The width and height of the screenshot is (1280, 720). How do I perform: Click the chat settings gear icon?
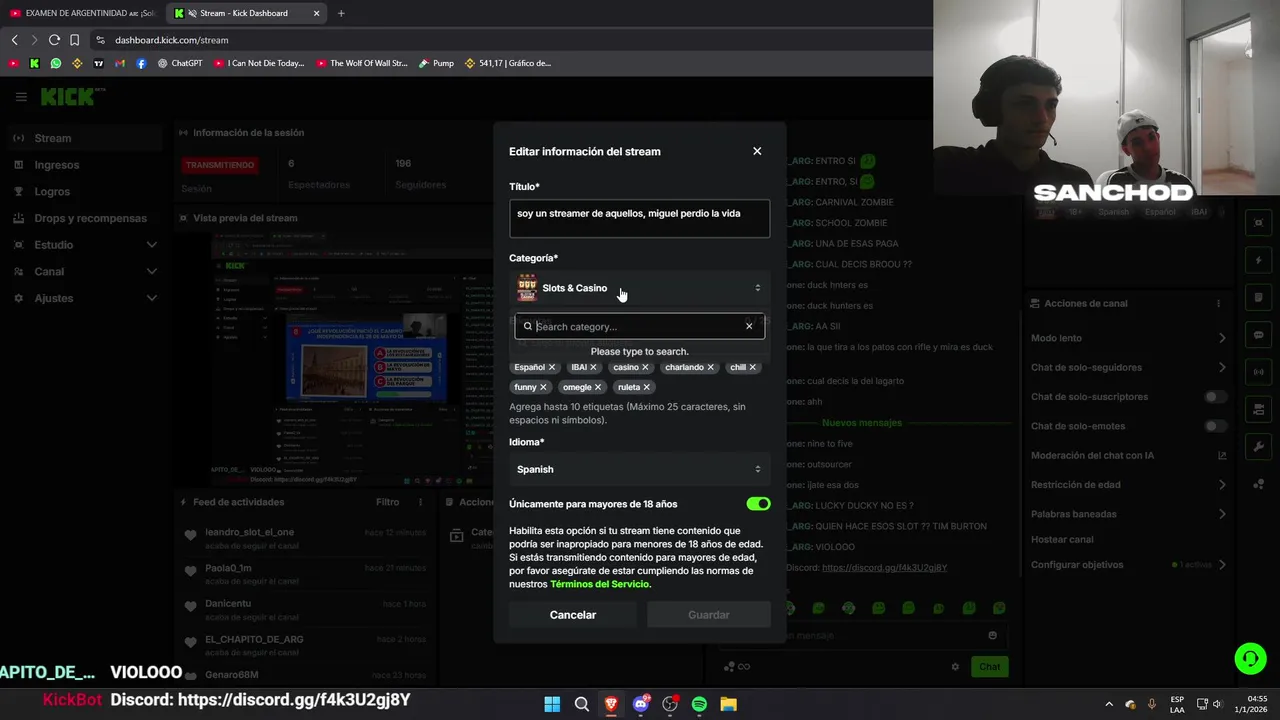955,667
